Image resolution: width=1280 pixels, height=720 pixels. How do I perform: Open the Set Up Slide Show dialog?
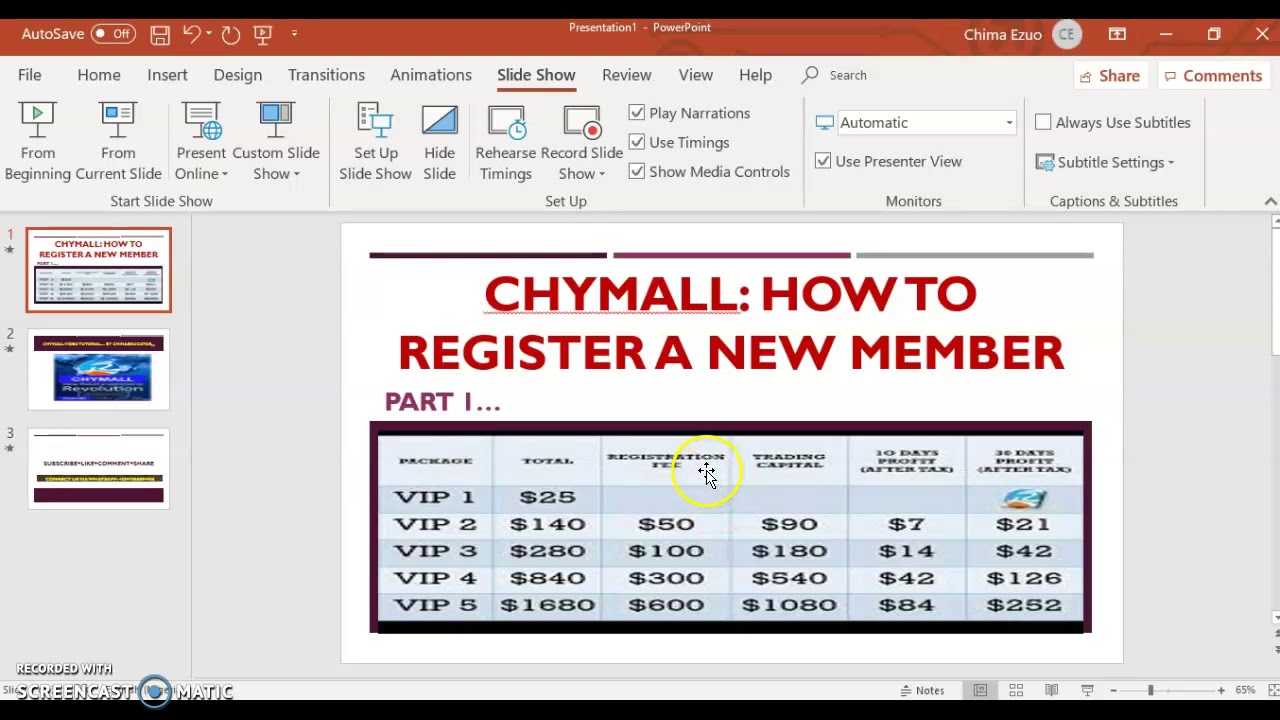376,143
